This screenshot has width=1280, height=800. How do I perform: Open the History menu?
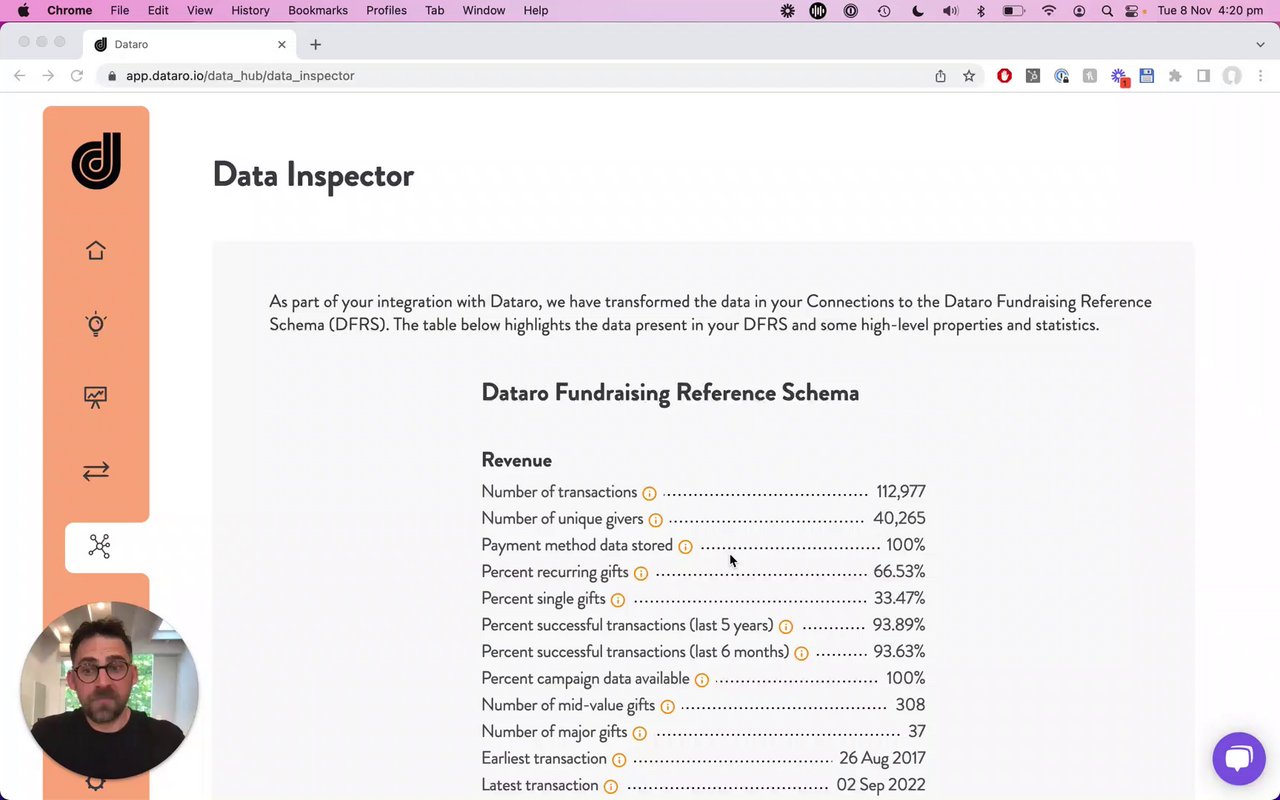click(250, 10)
